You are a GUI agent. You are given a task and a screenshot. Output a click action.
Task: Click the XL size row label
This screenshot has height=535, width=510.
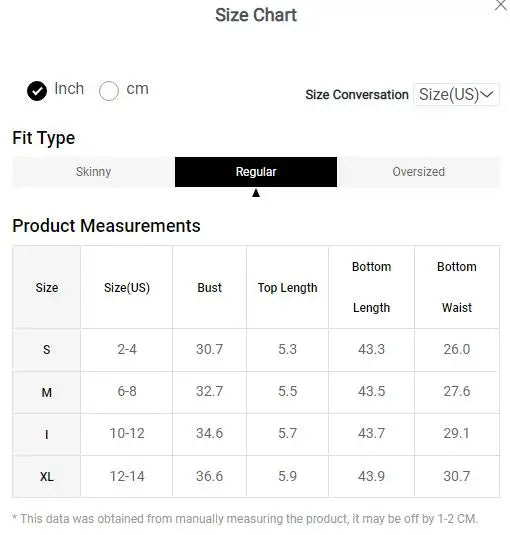(47, 477)
